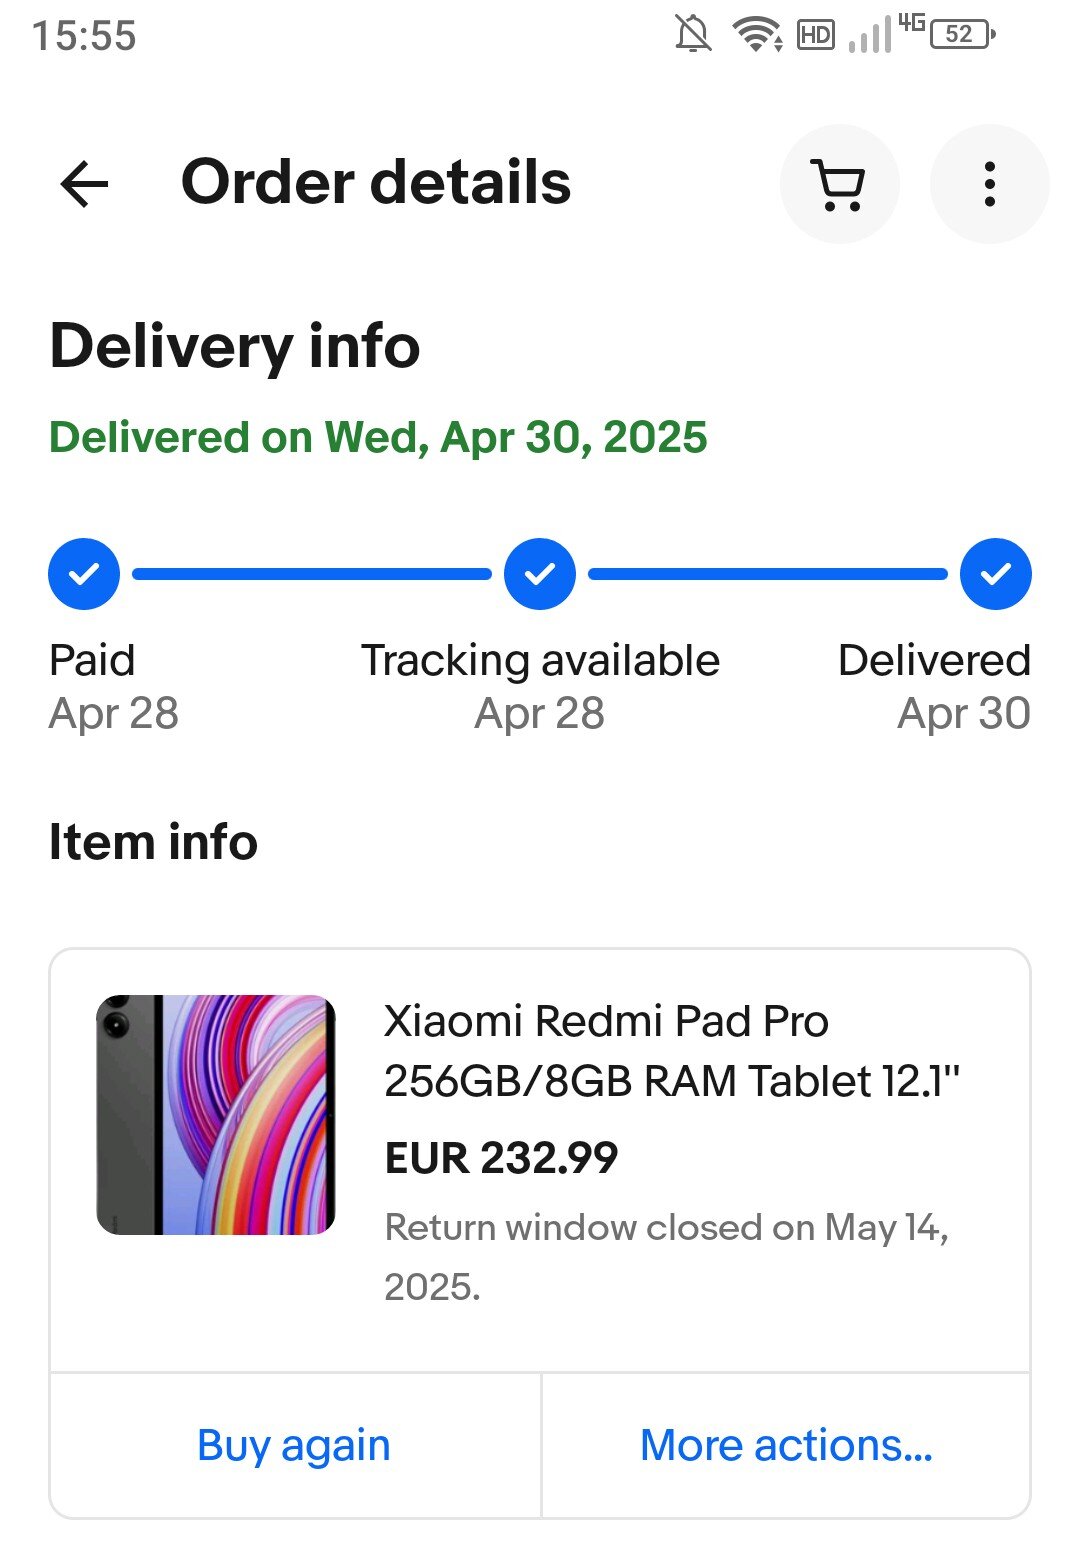Expand More actions options
The image size is (1080, 1564).
point(786,1445)
